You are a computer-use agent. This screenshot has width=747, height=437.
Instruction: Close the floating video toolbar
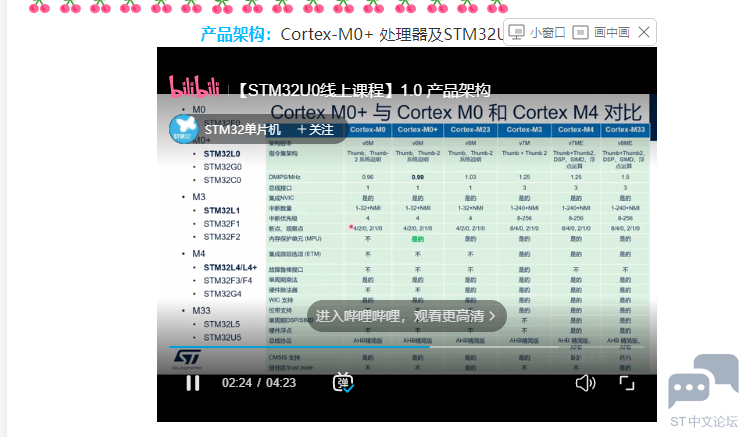tap(644, 32)
